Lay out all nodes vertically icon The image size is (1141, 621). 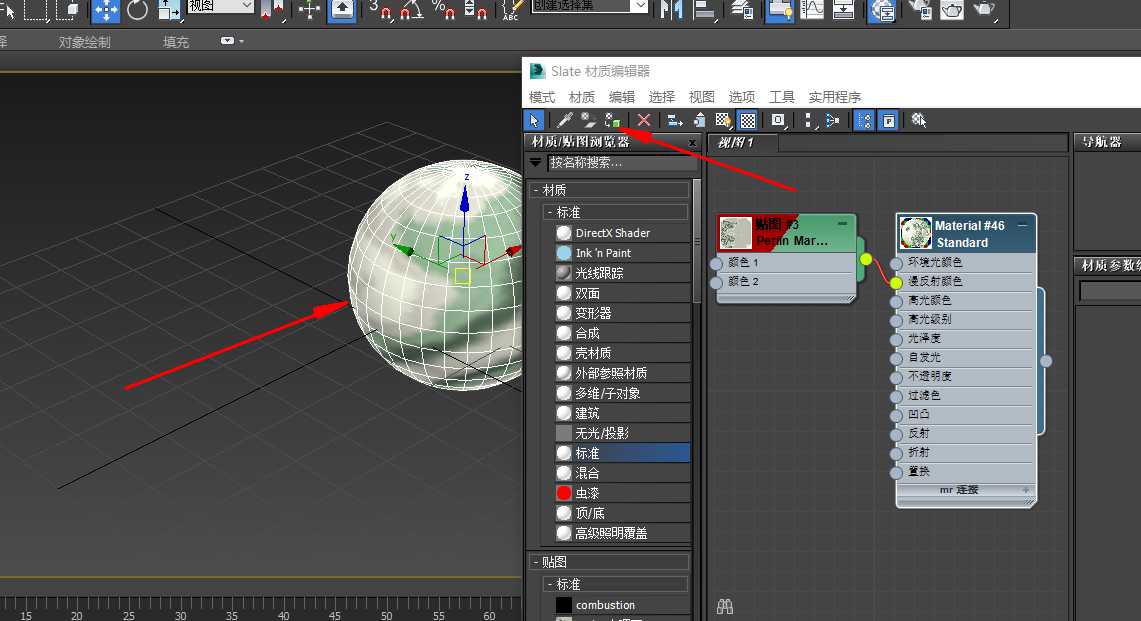coord(808,120)
